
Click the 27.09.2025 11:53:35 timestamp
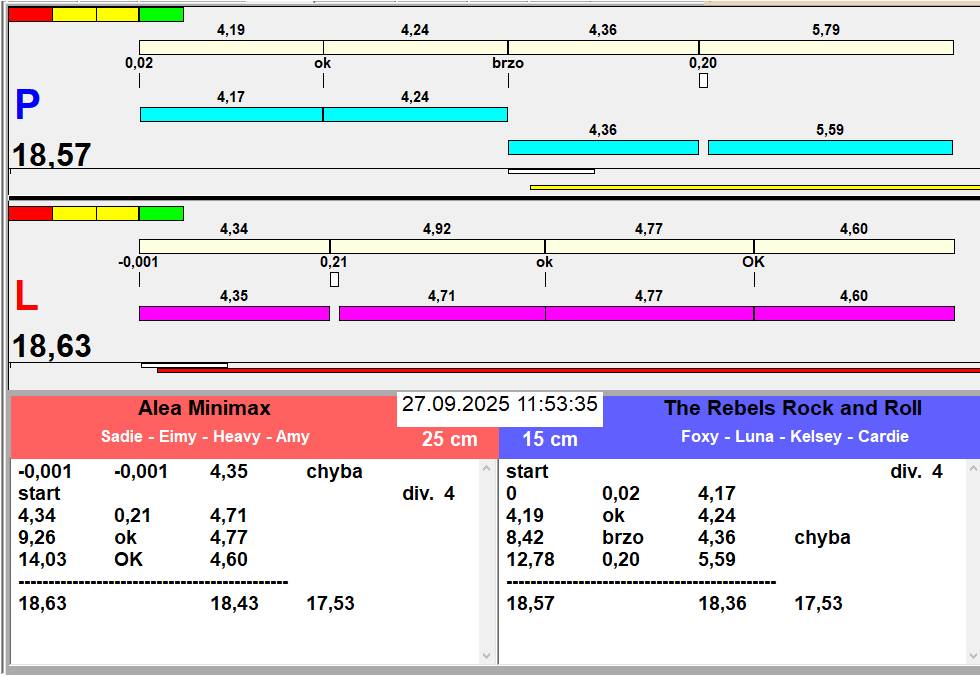[499, 404]
